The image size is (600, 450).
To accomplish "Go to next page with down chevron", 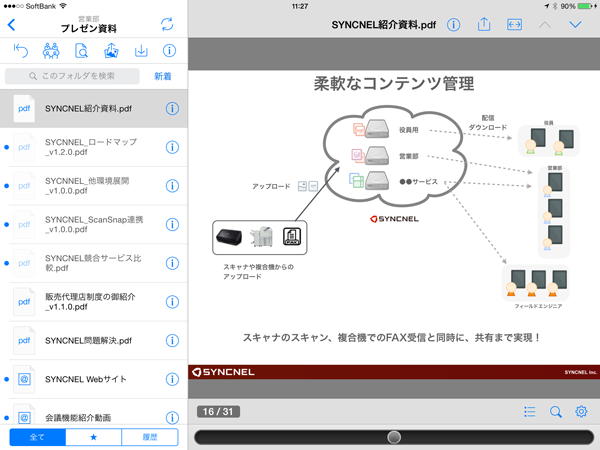I will [575, 25].
